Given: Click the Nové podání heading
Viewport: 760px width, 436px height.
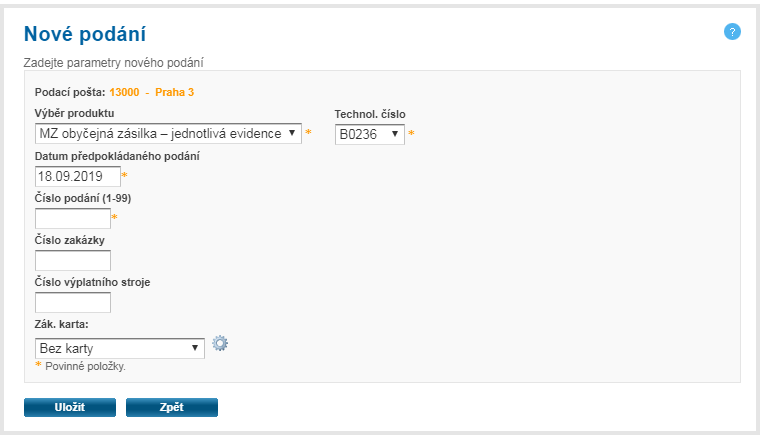Looking at the screenshot, I should [x=85, y=33].
